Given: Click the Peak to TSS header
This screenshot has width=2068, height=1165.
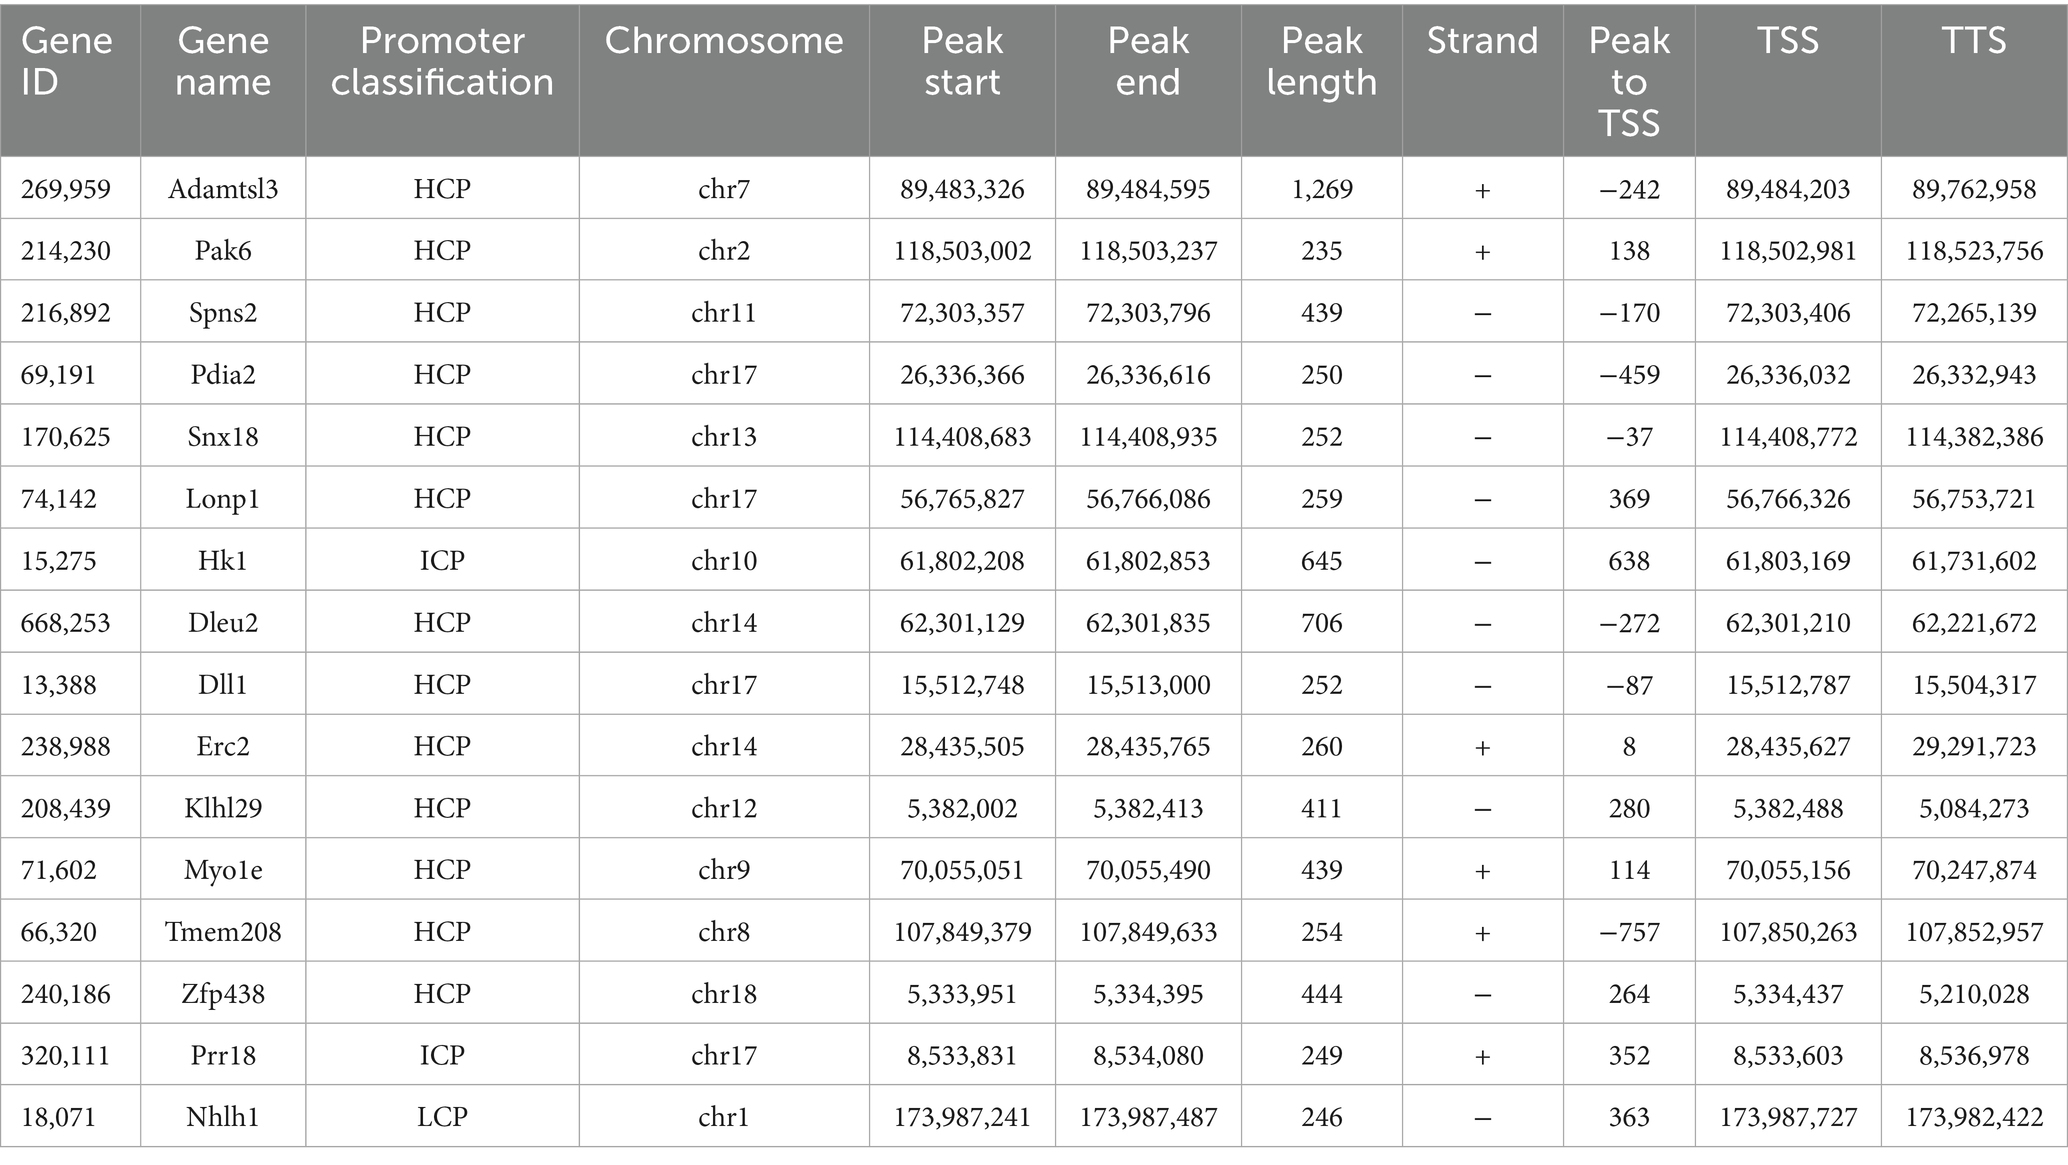Looking at the screenshot, I should click(1629, 81).
